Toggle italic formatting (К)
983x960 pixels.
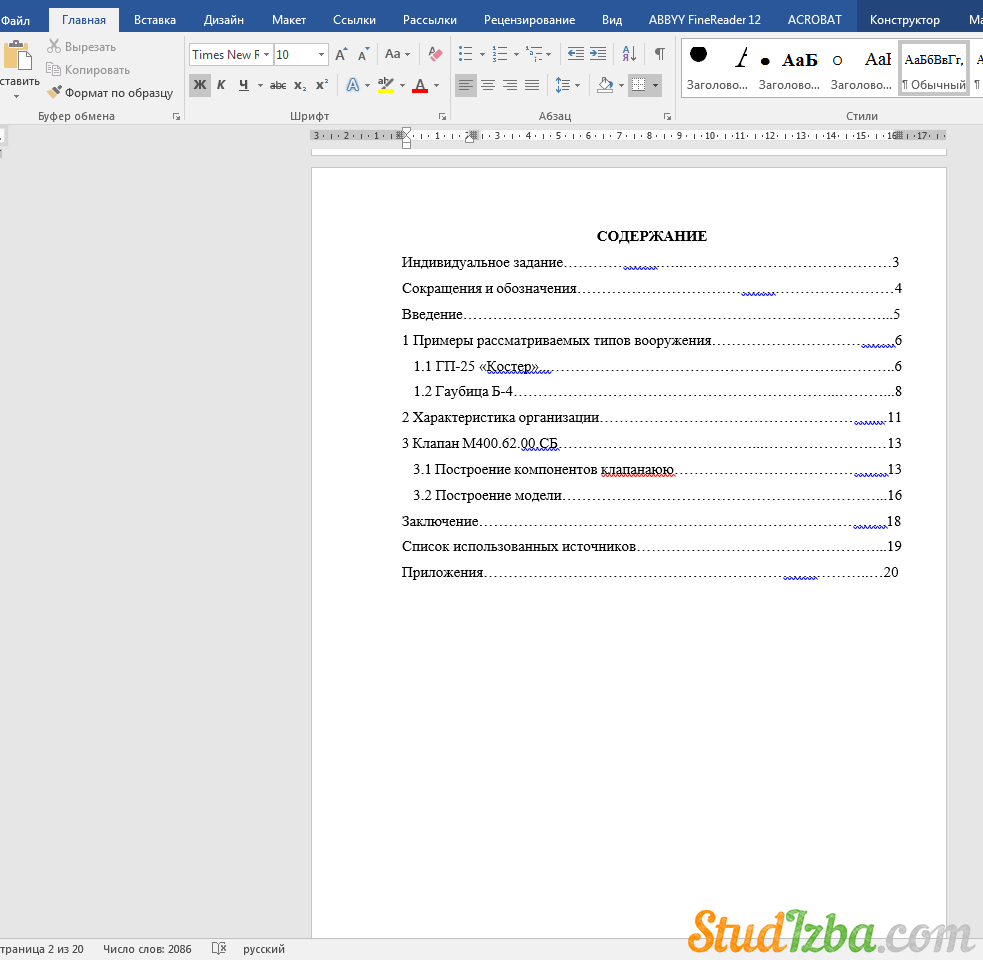(x=221, y=85)
